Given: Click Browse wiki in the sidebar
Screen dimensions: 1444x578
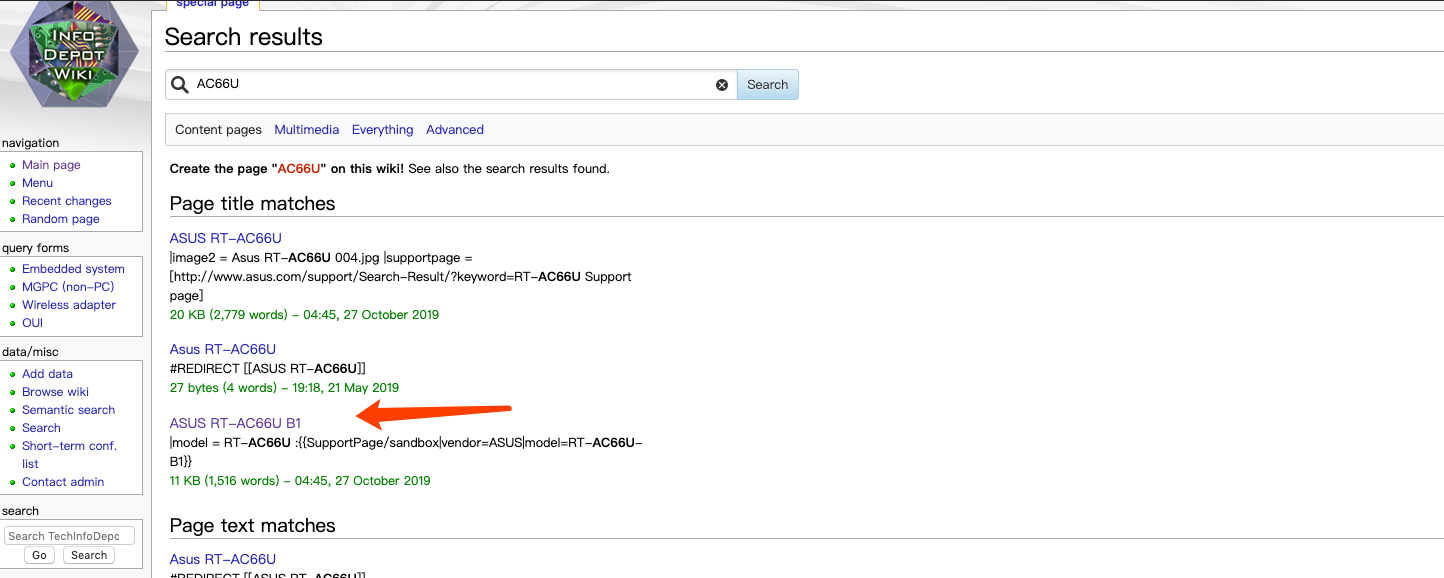Looking at the screenshot, I should point(56,392).
